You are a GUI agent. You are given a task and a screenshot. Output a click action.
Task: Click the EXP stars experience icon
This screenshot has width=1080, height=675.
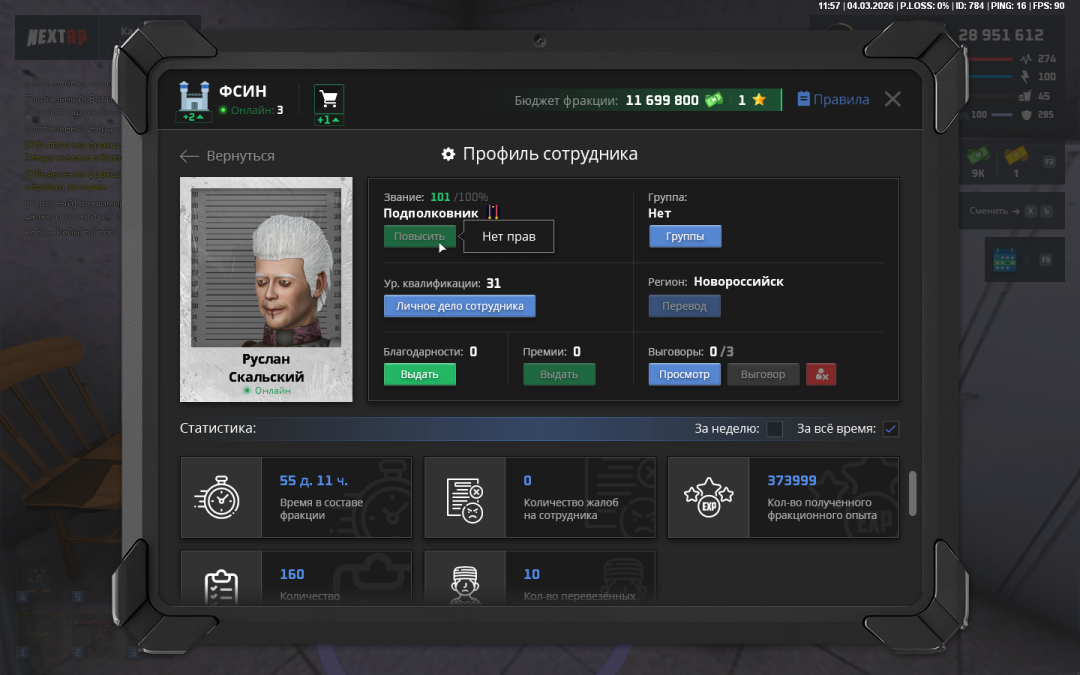(x=708, y=497)
